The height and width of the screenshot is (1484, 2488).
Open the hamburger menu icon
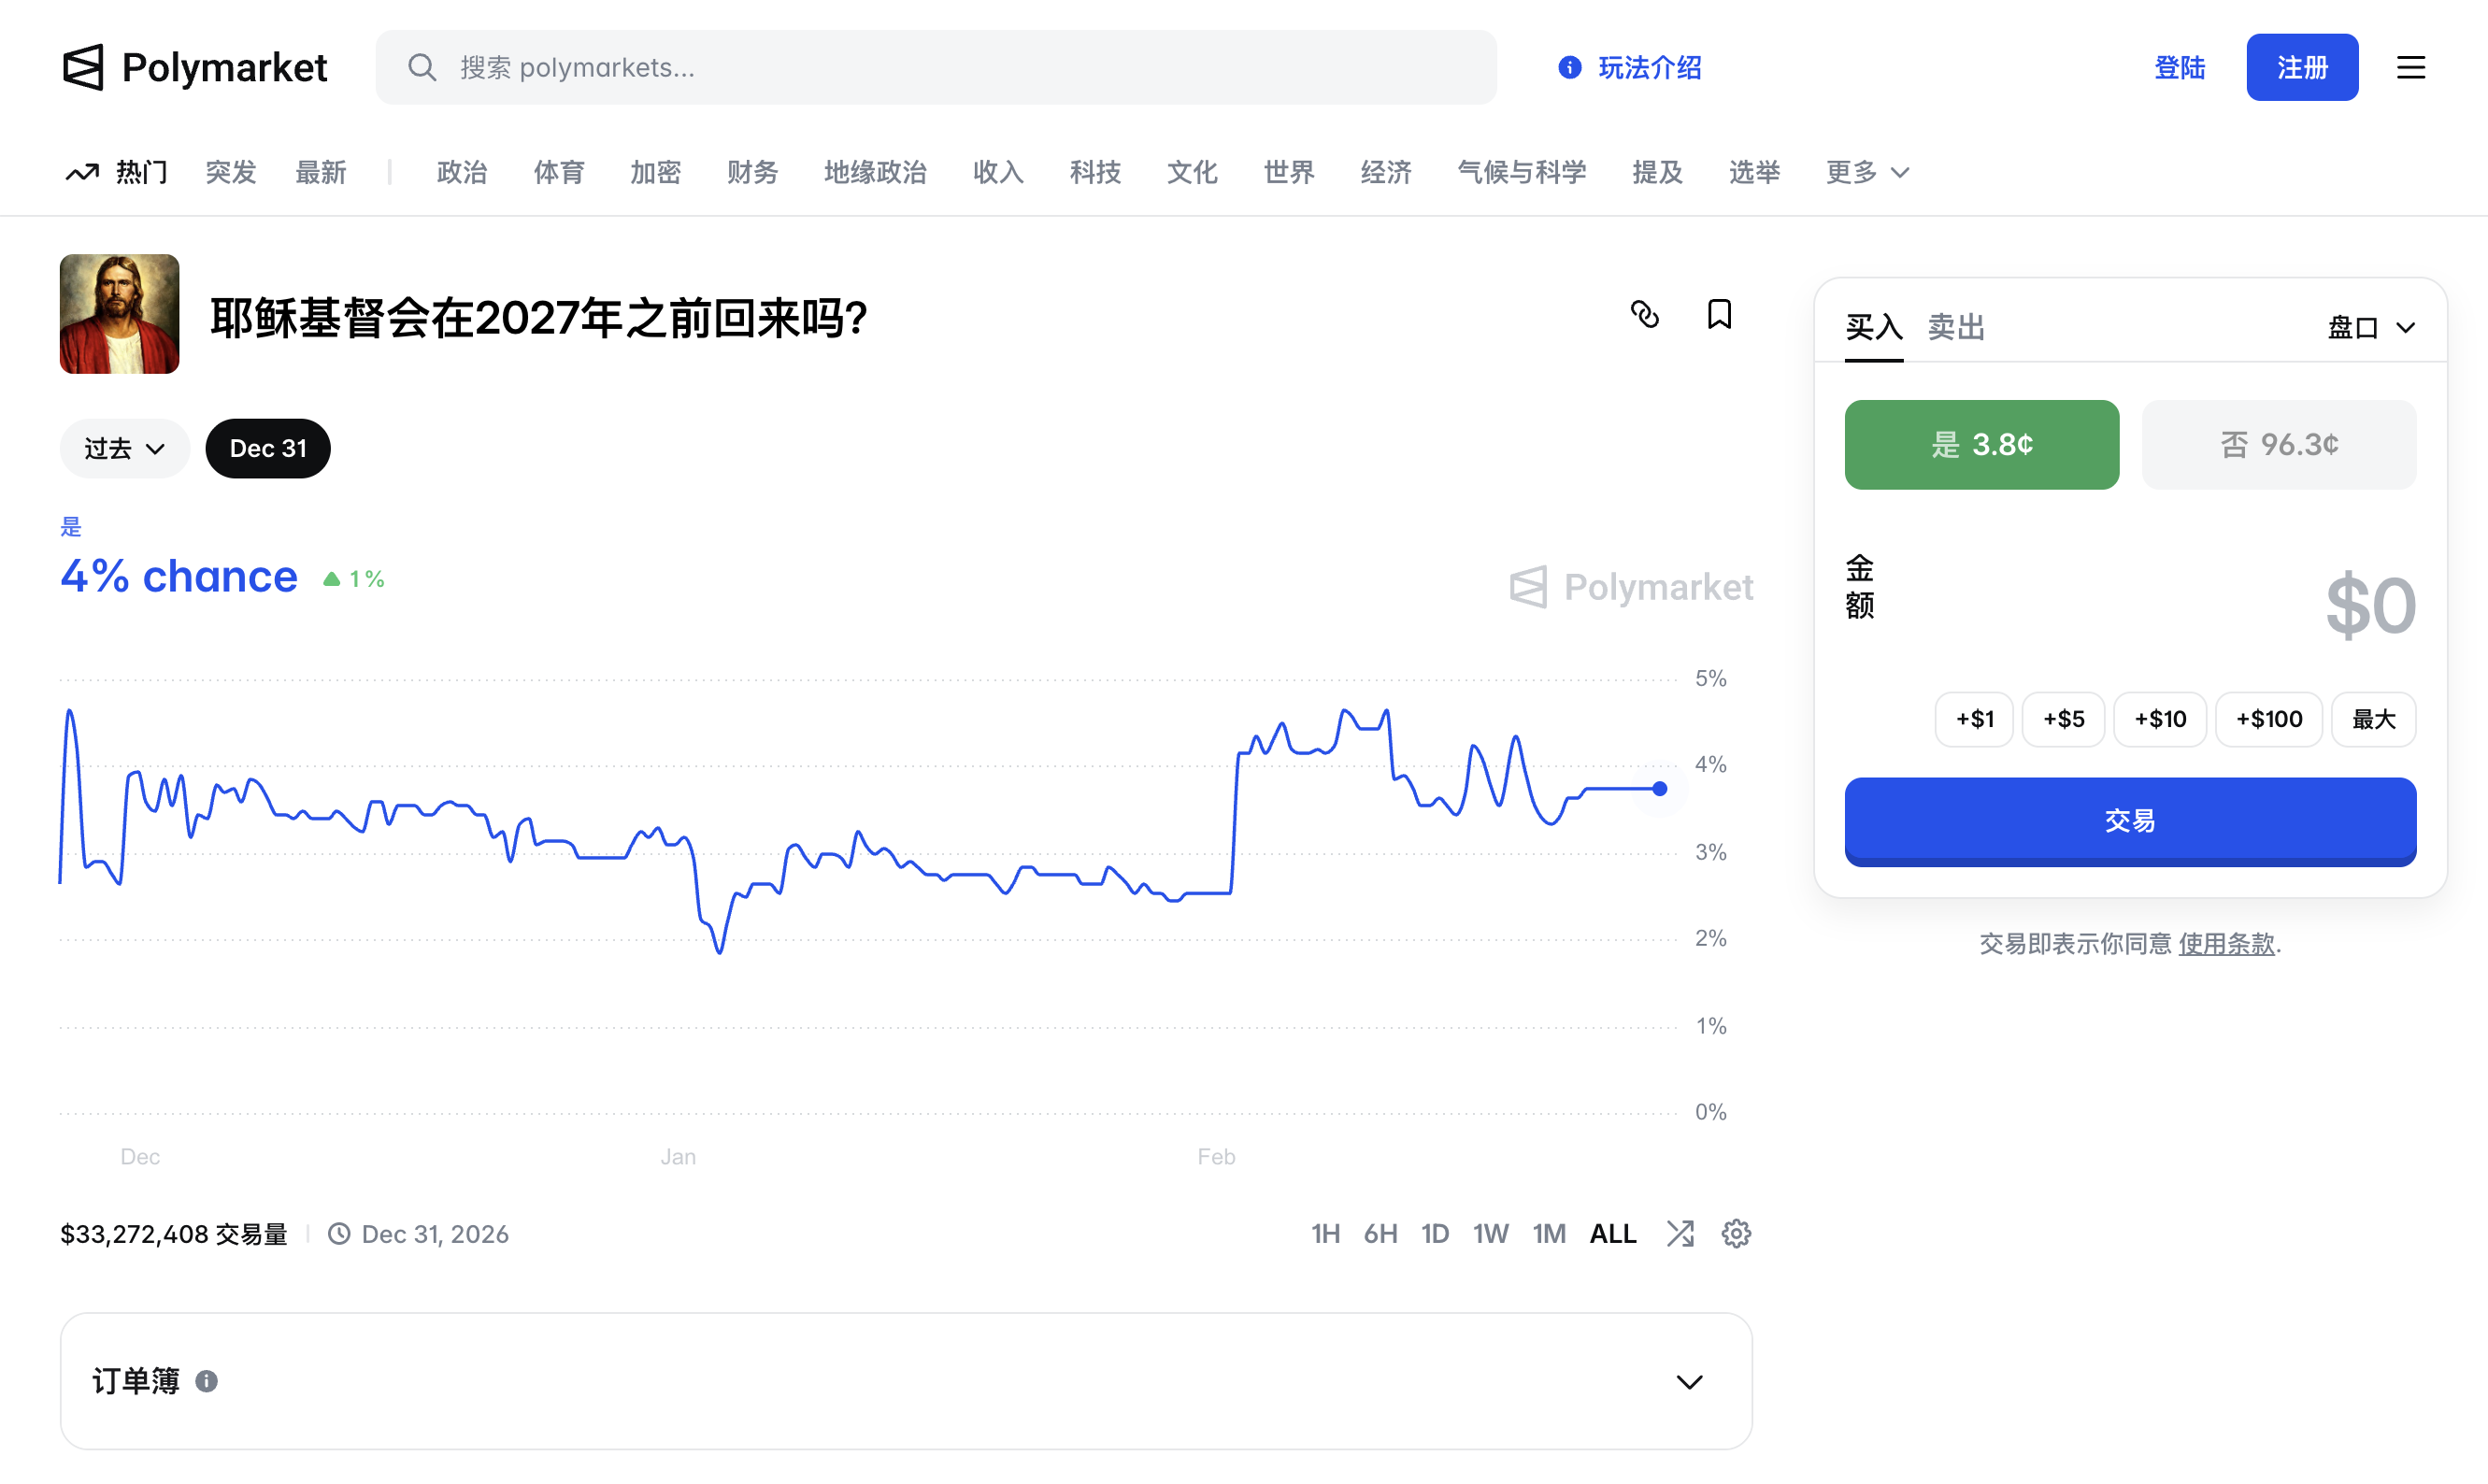[2411, 67]
